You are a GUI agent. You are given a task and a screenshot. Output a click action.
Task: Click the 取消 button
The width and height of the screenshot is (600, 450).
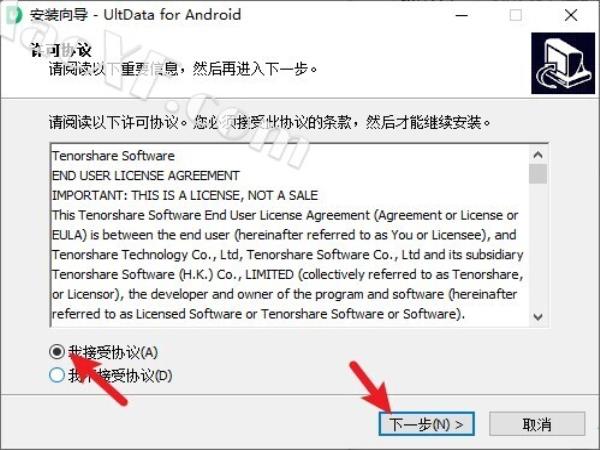pos(537,424)
